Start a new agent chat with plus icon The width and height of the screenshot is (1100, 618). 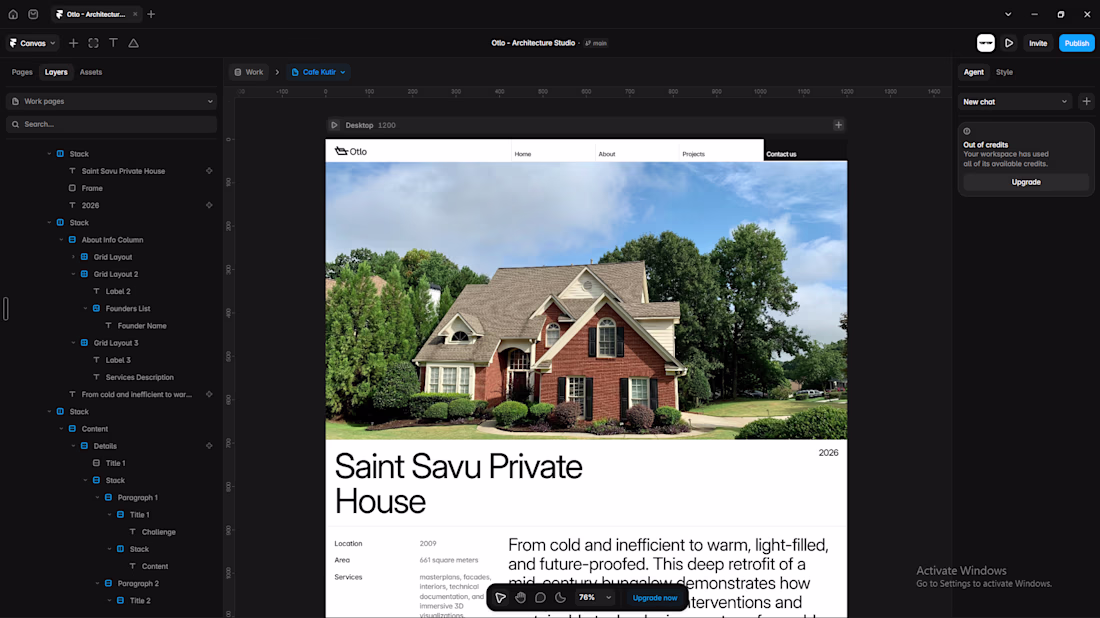1086,102
